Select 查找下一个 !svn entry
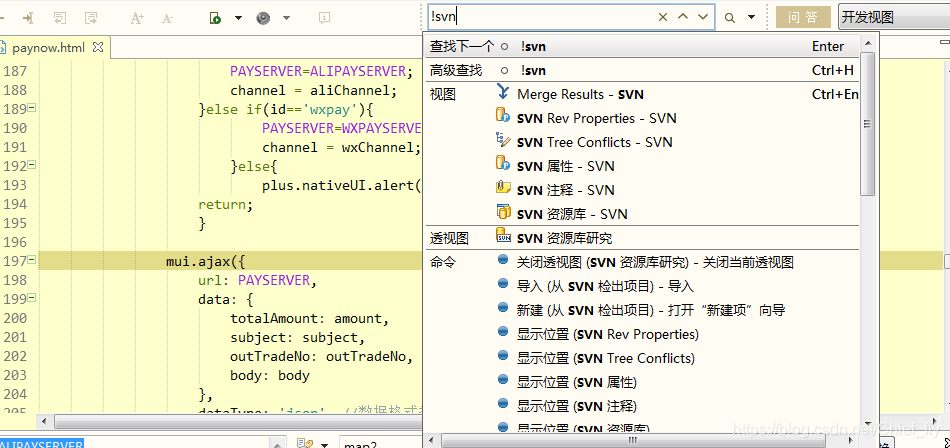950x448 pixels. [x=643, y=46]
